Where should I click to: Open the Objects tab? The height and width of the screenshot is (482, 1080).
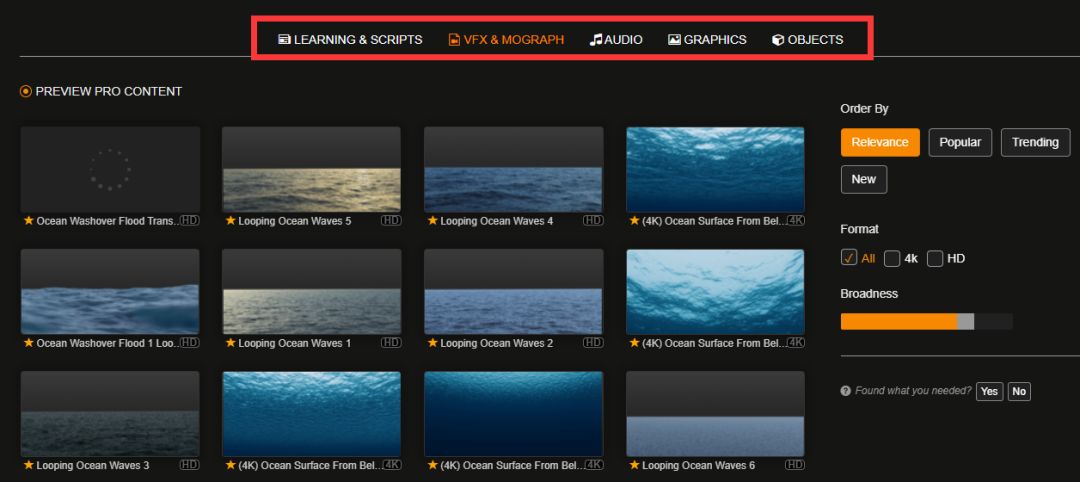click(x=807, y=39)
